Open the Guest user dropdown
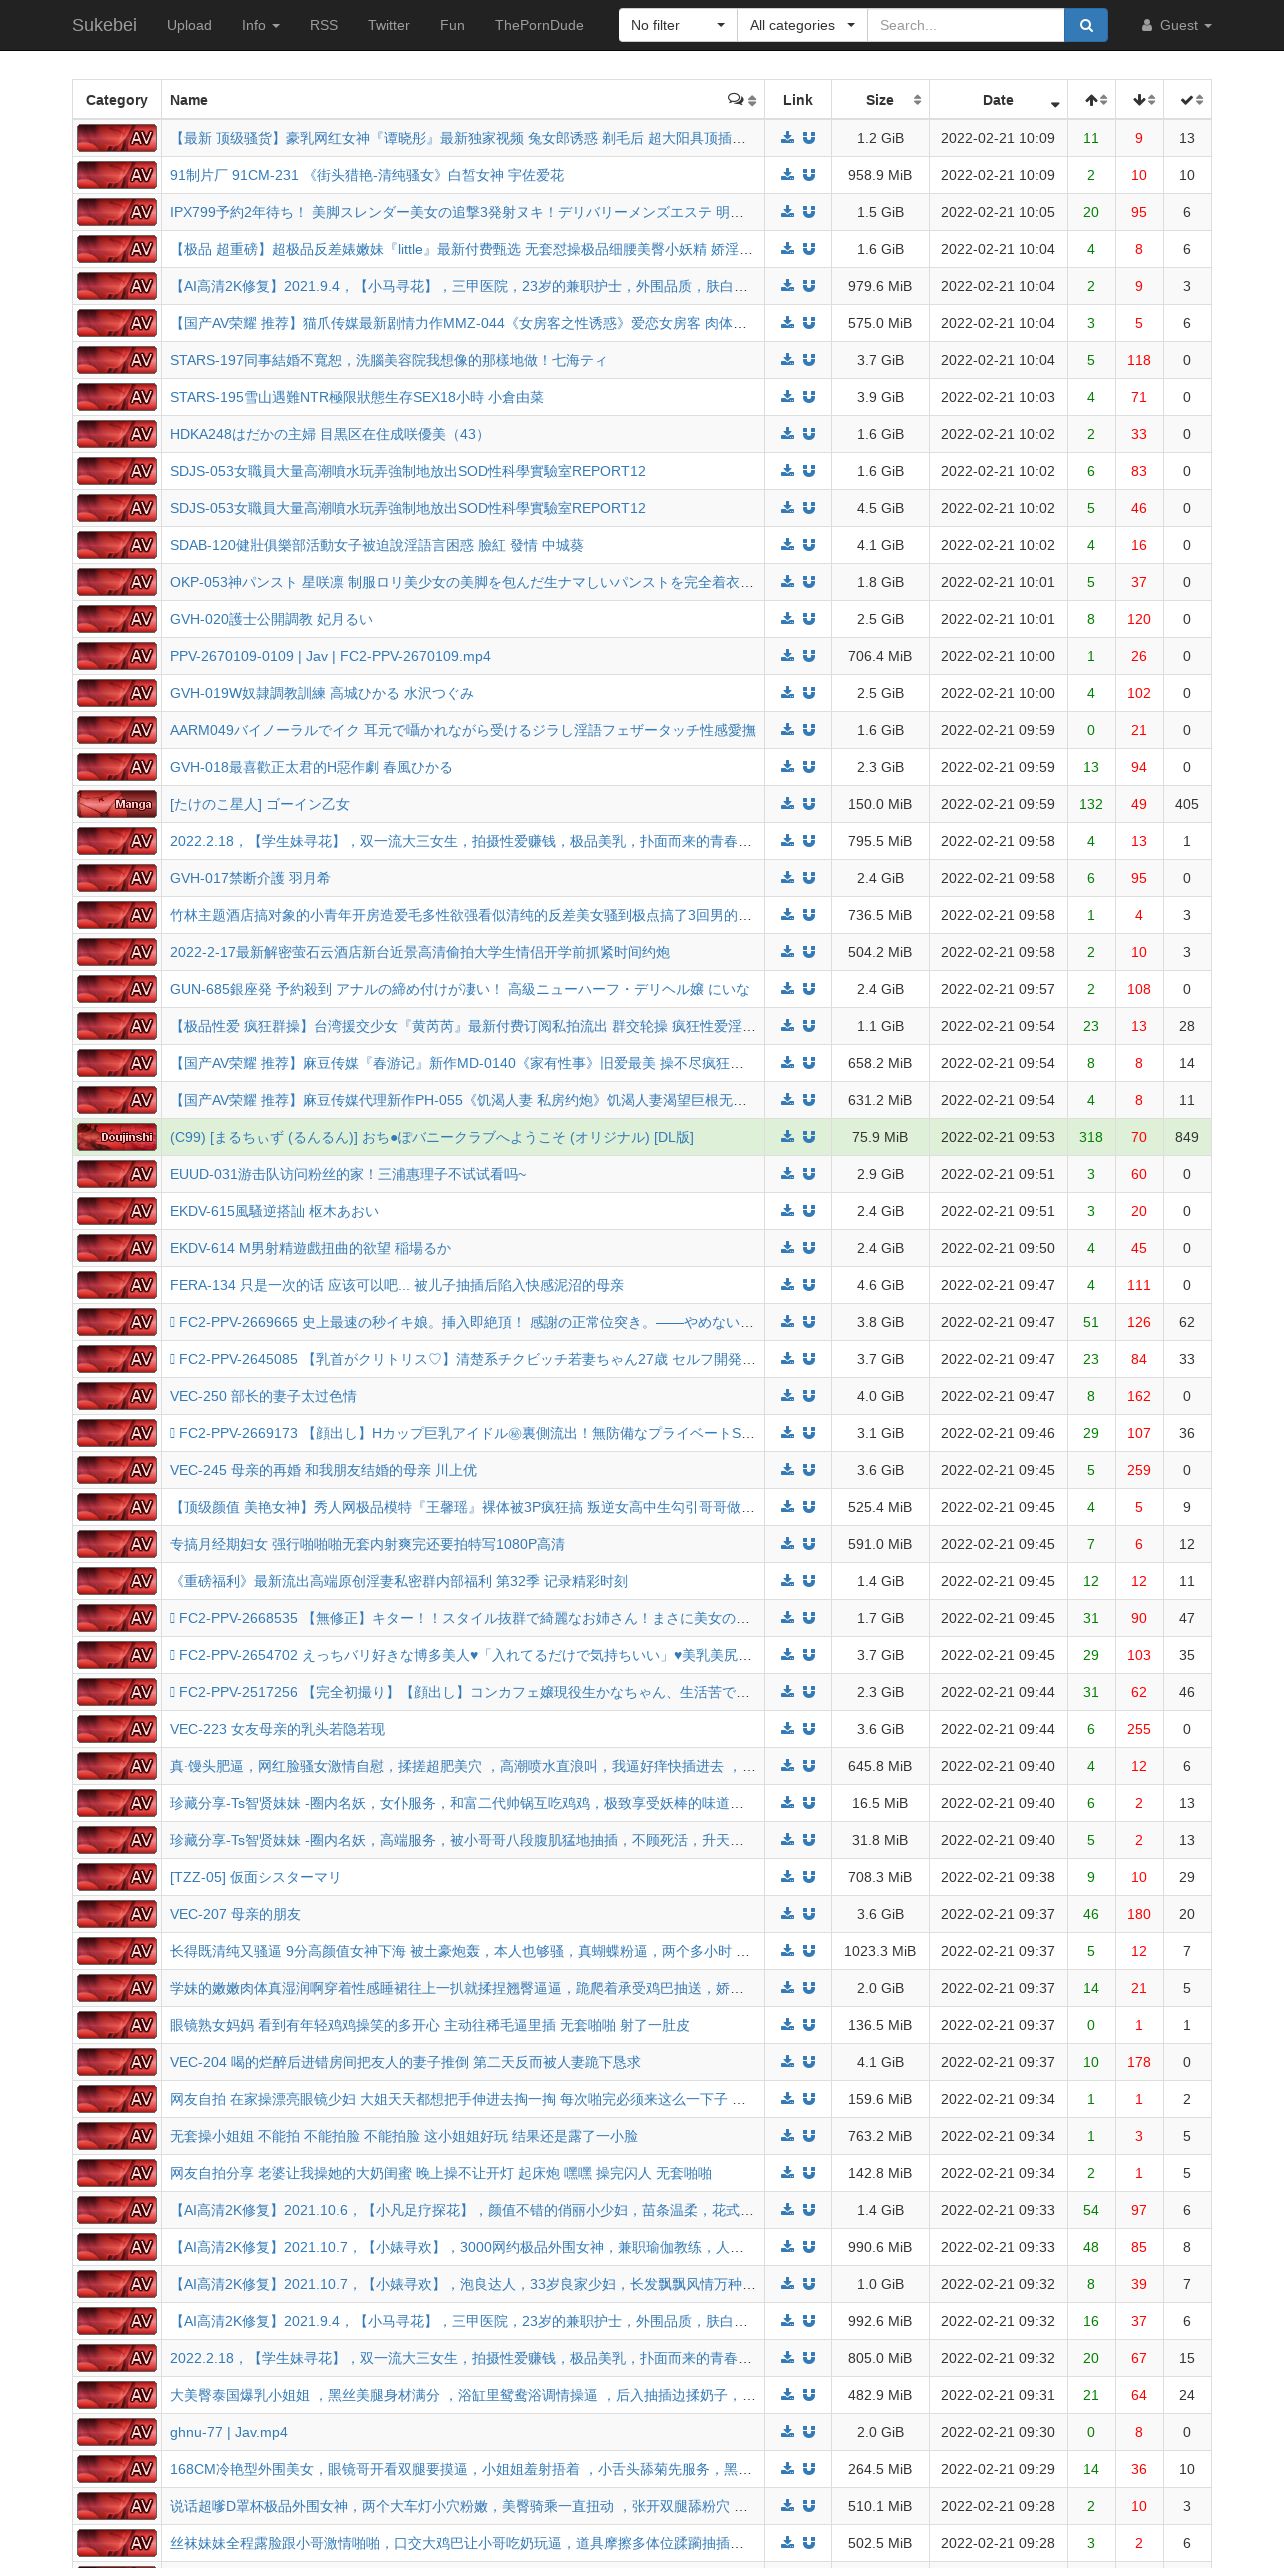This screenshot has height=2568, width=1284. tap(1177, 25)
